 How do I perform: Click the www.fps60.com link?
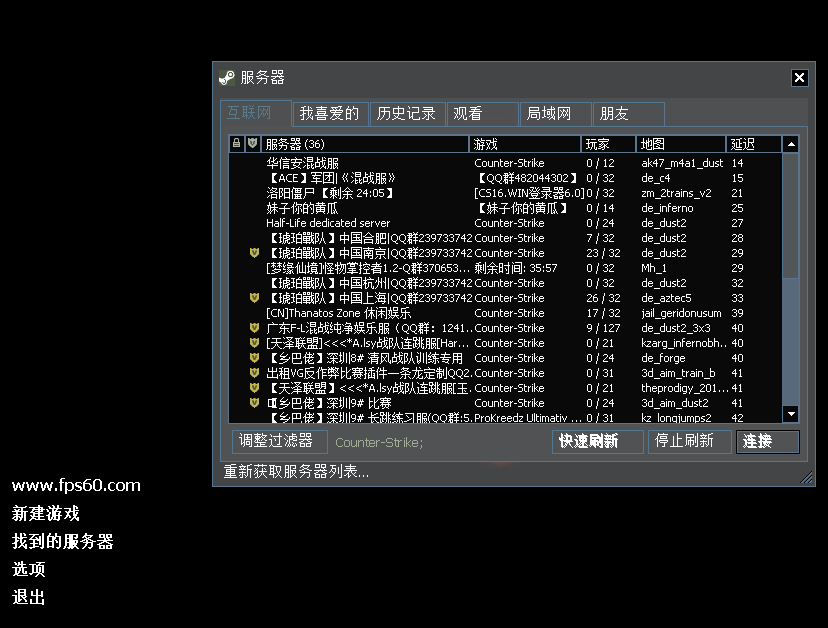click(77, 485)
